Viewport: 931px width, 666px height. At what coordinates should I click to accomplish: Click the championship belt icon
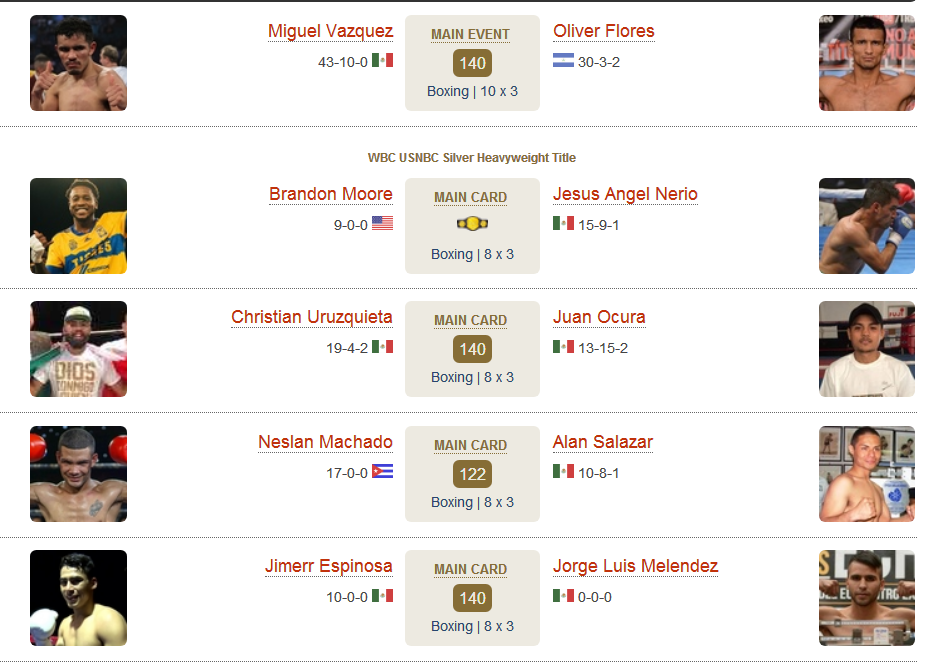pyautogui.click(x=472, y=224)
